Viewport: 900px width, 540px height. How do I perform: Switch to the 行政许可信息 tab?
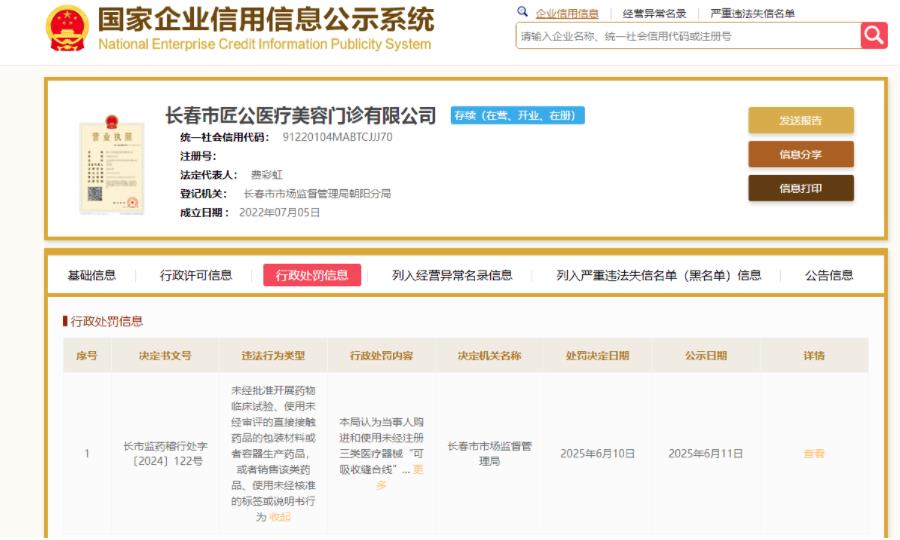[196, 275]
